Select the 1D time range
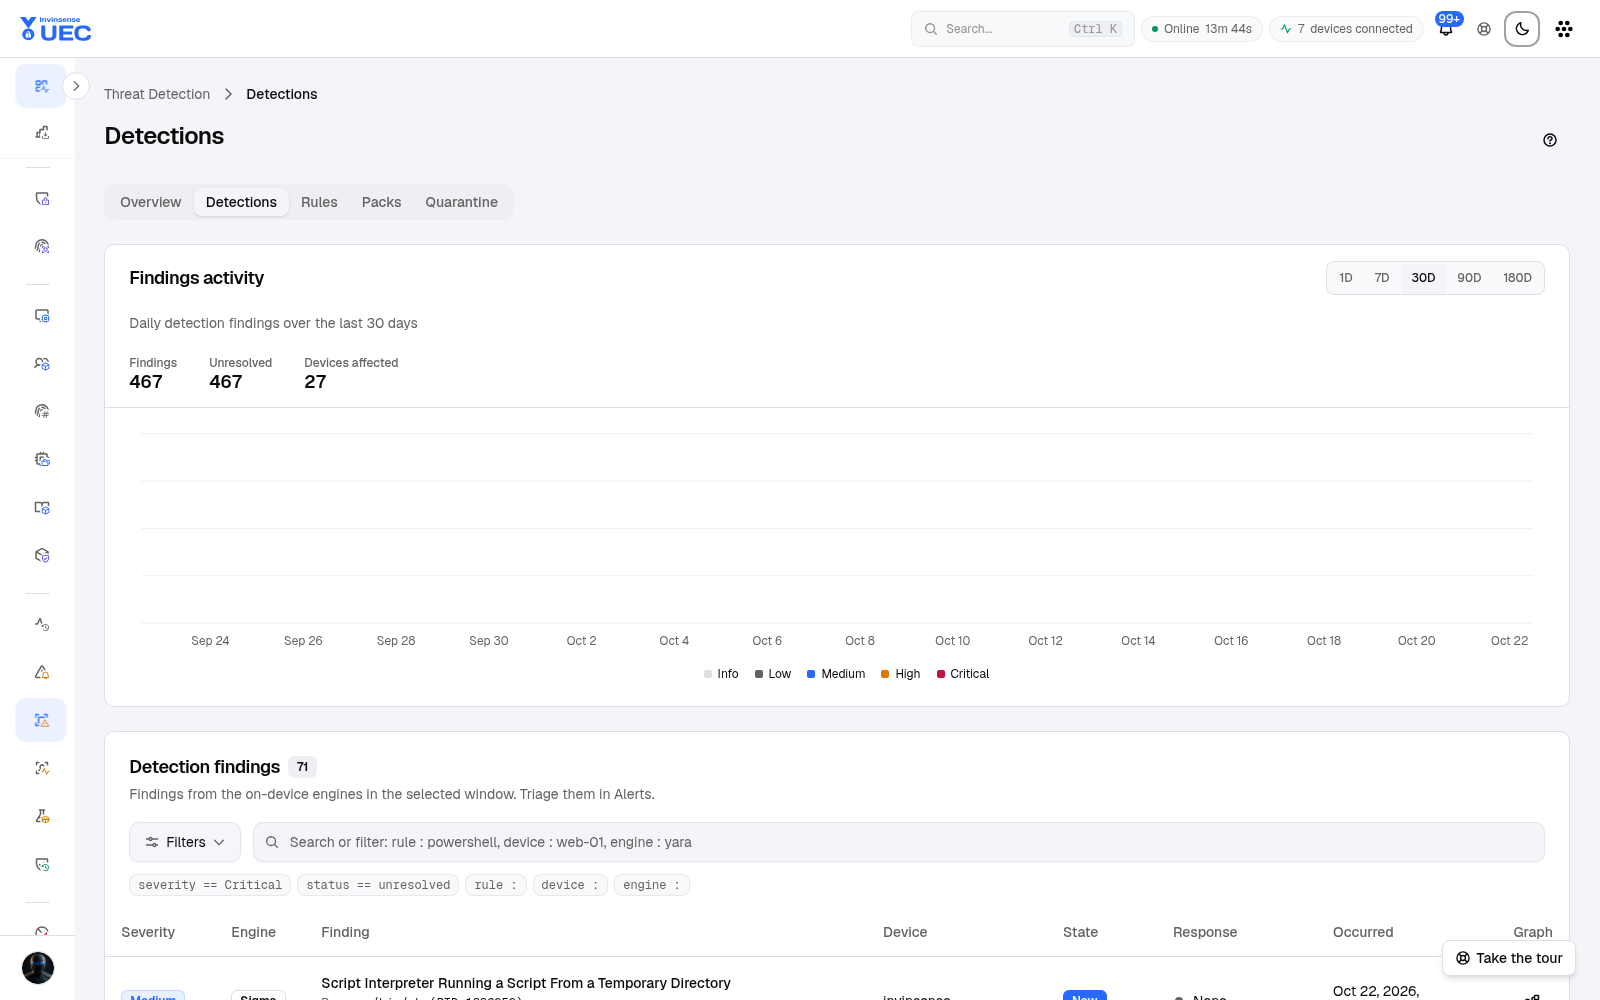This screenshot has width=1600, height=1000. coord(1346,278)
